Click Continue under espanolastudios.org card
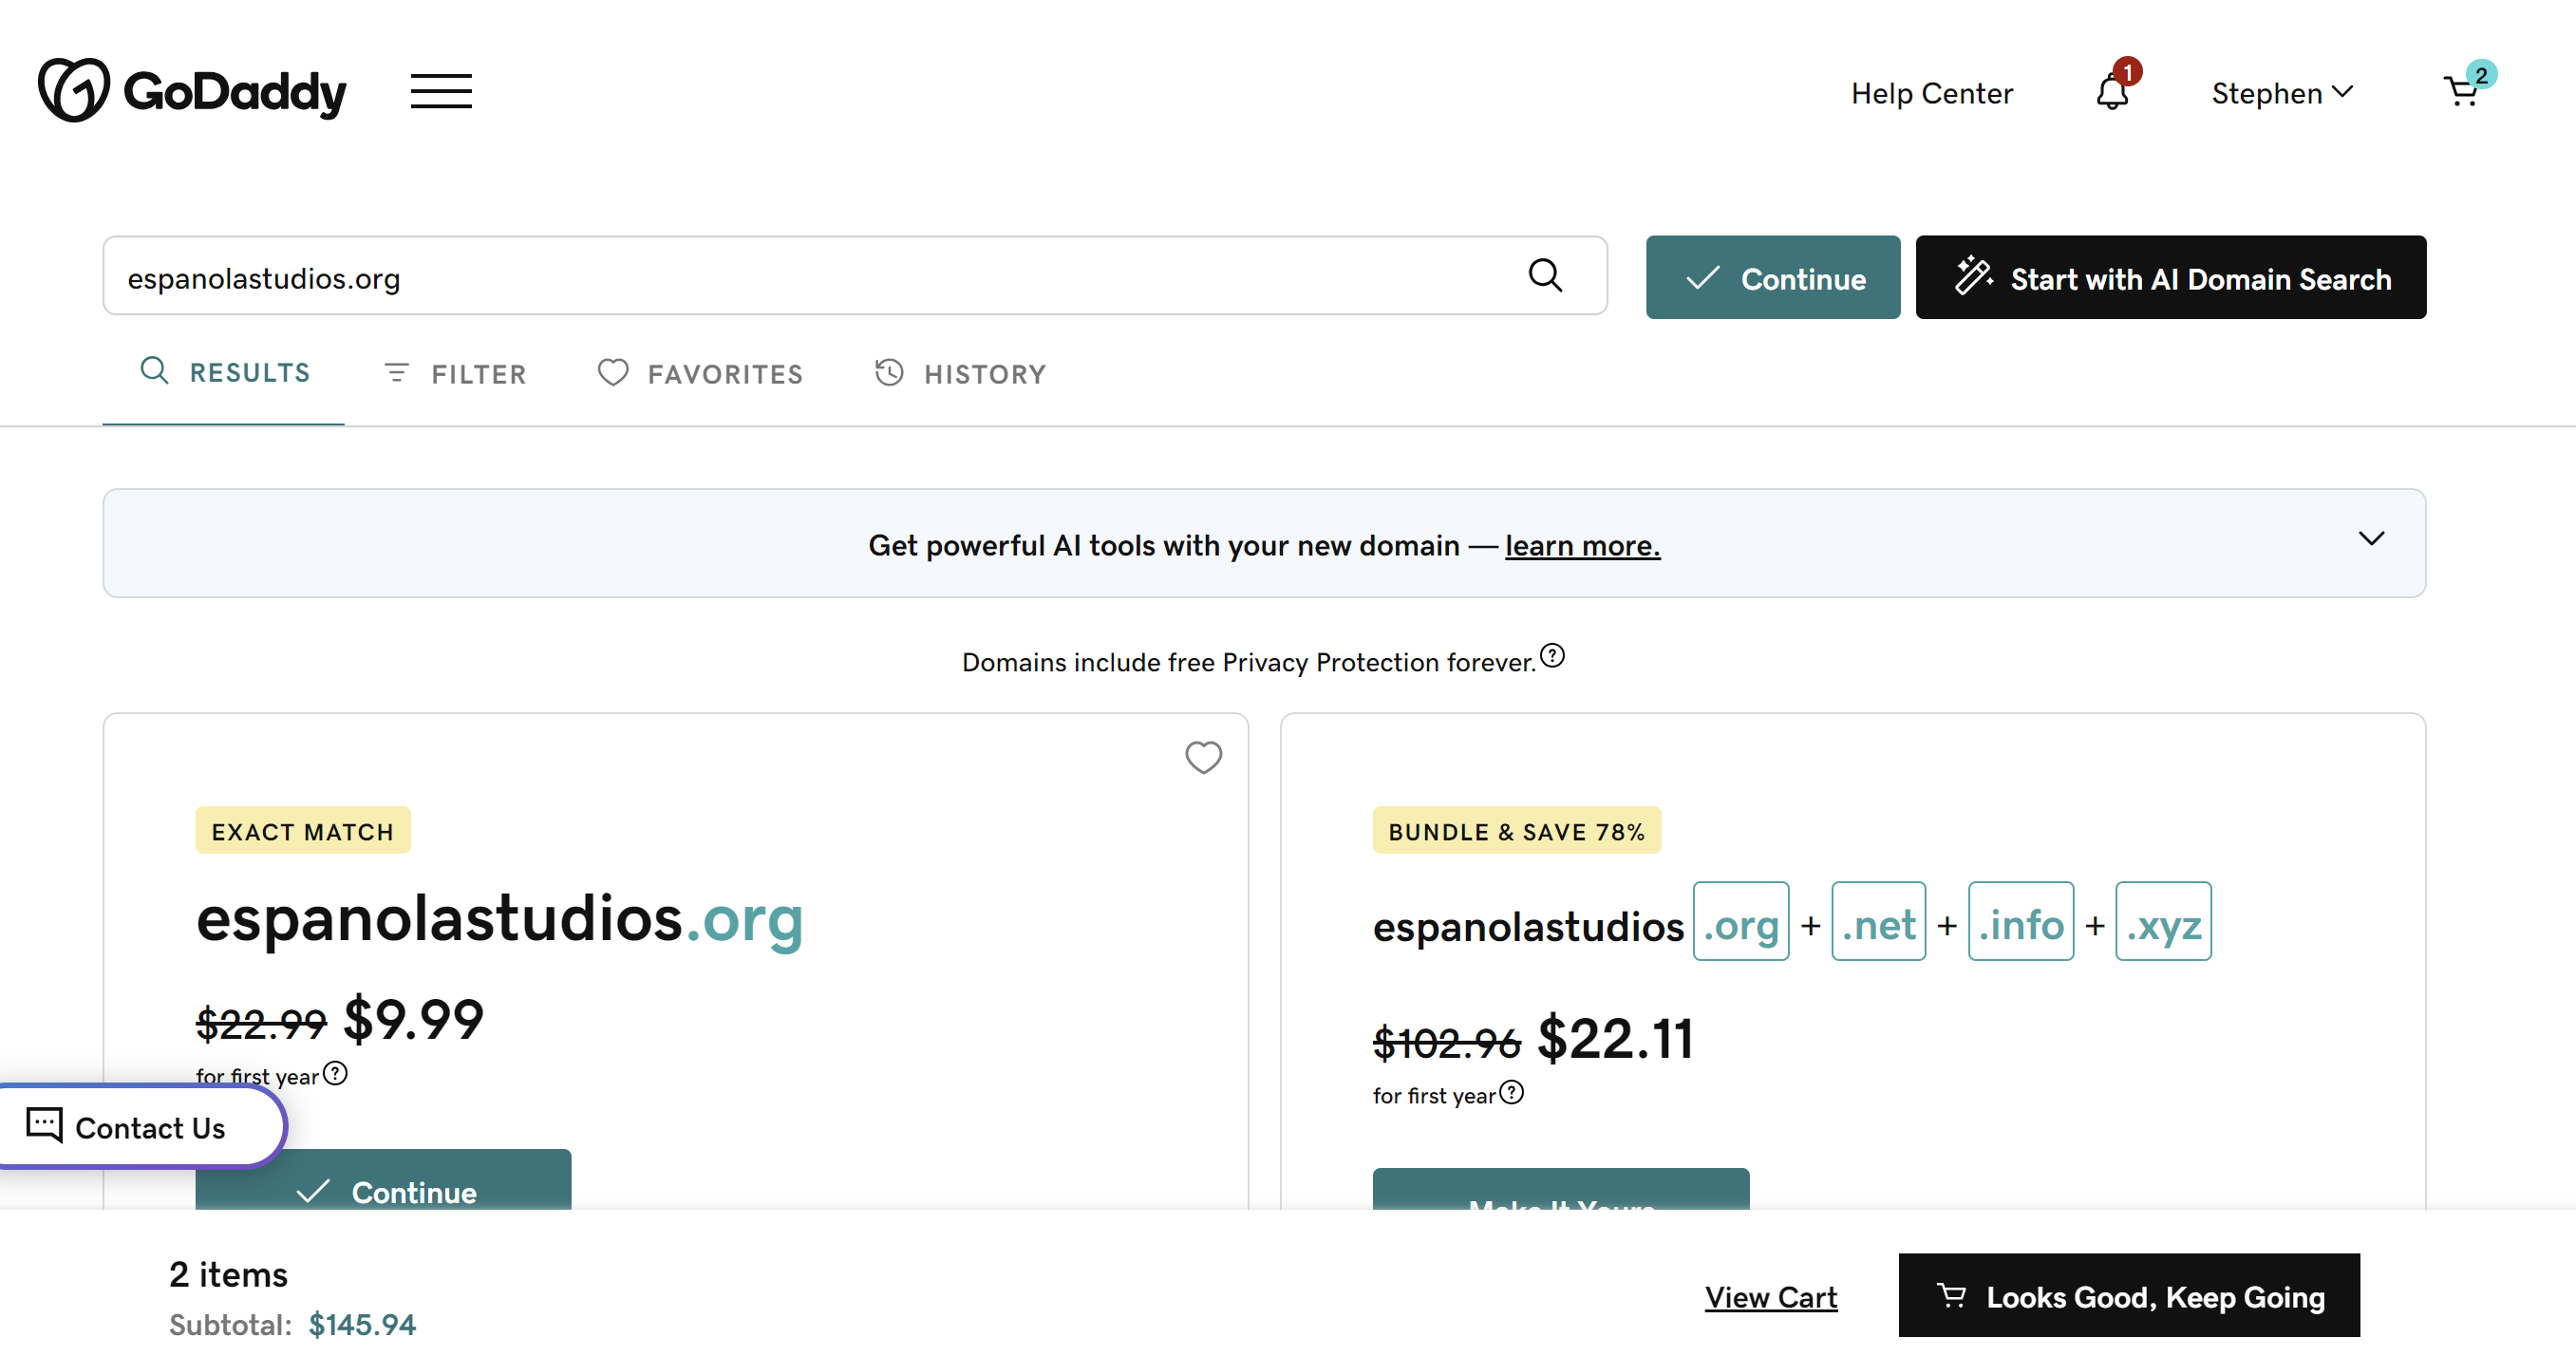The width and height of the screenshot is (2576, 1356). tap(384, 1180)
